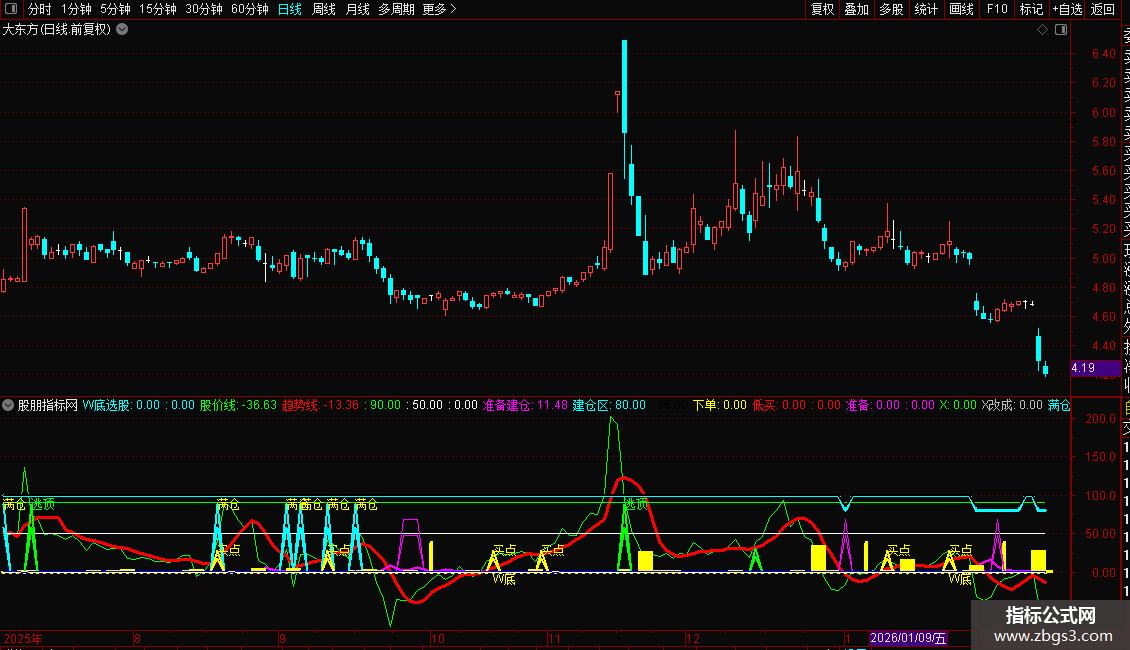Screen dimensions: 1130x650
Task: Expand the 更多 period options
Action: 440,9
